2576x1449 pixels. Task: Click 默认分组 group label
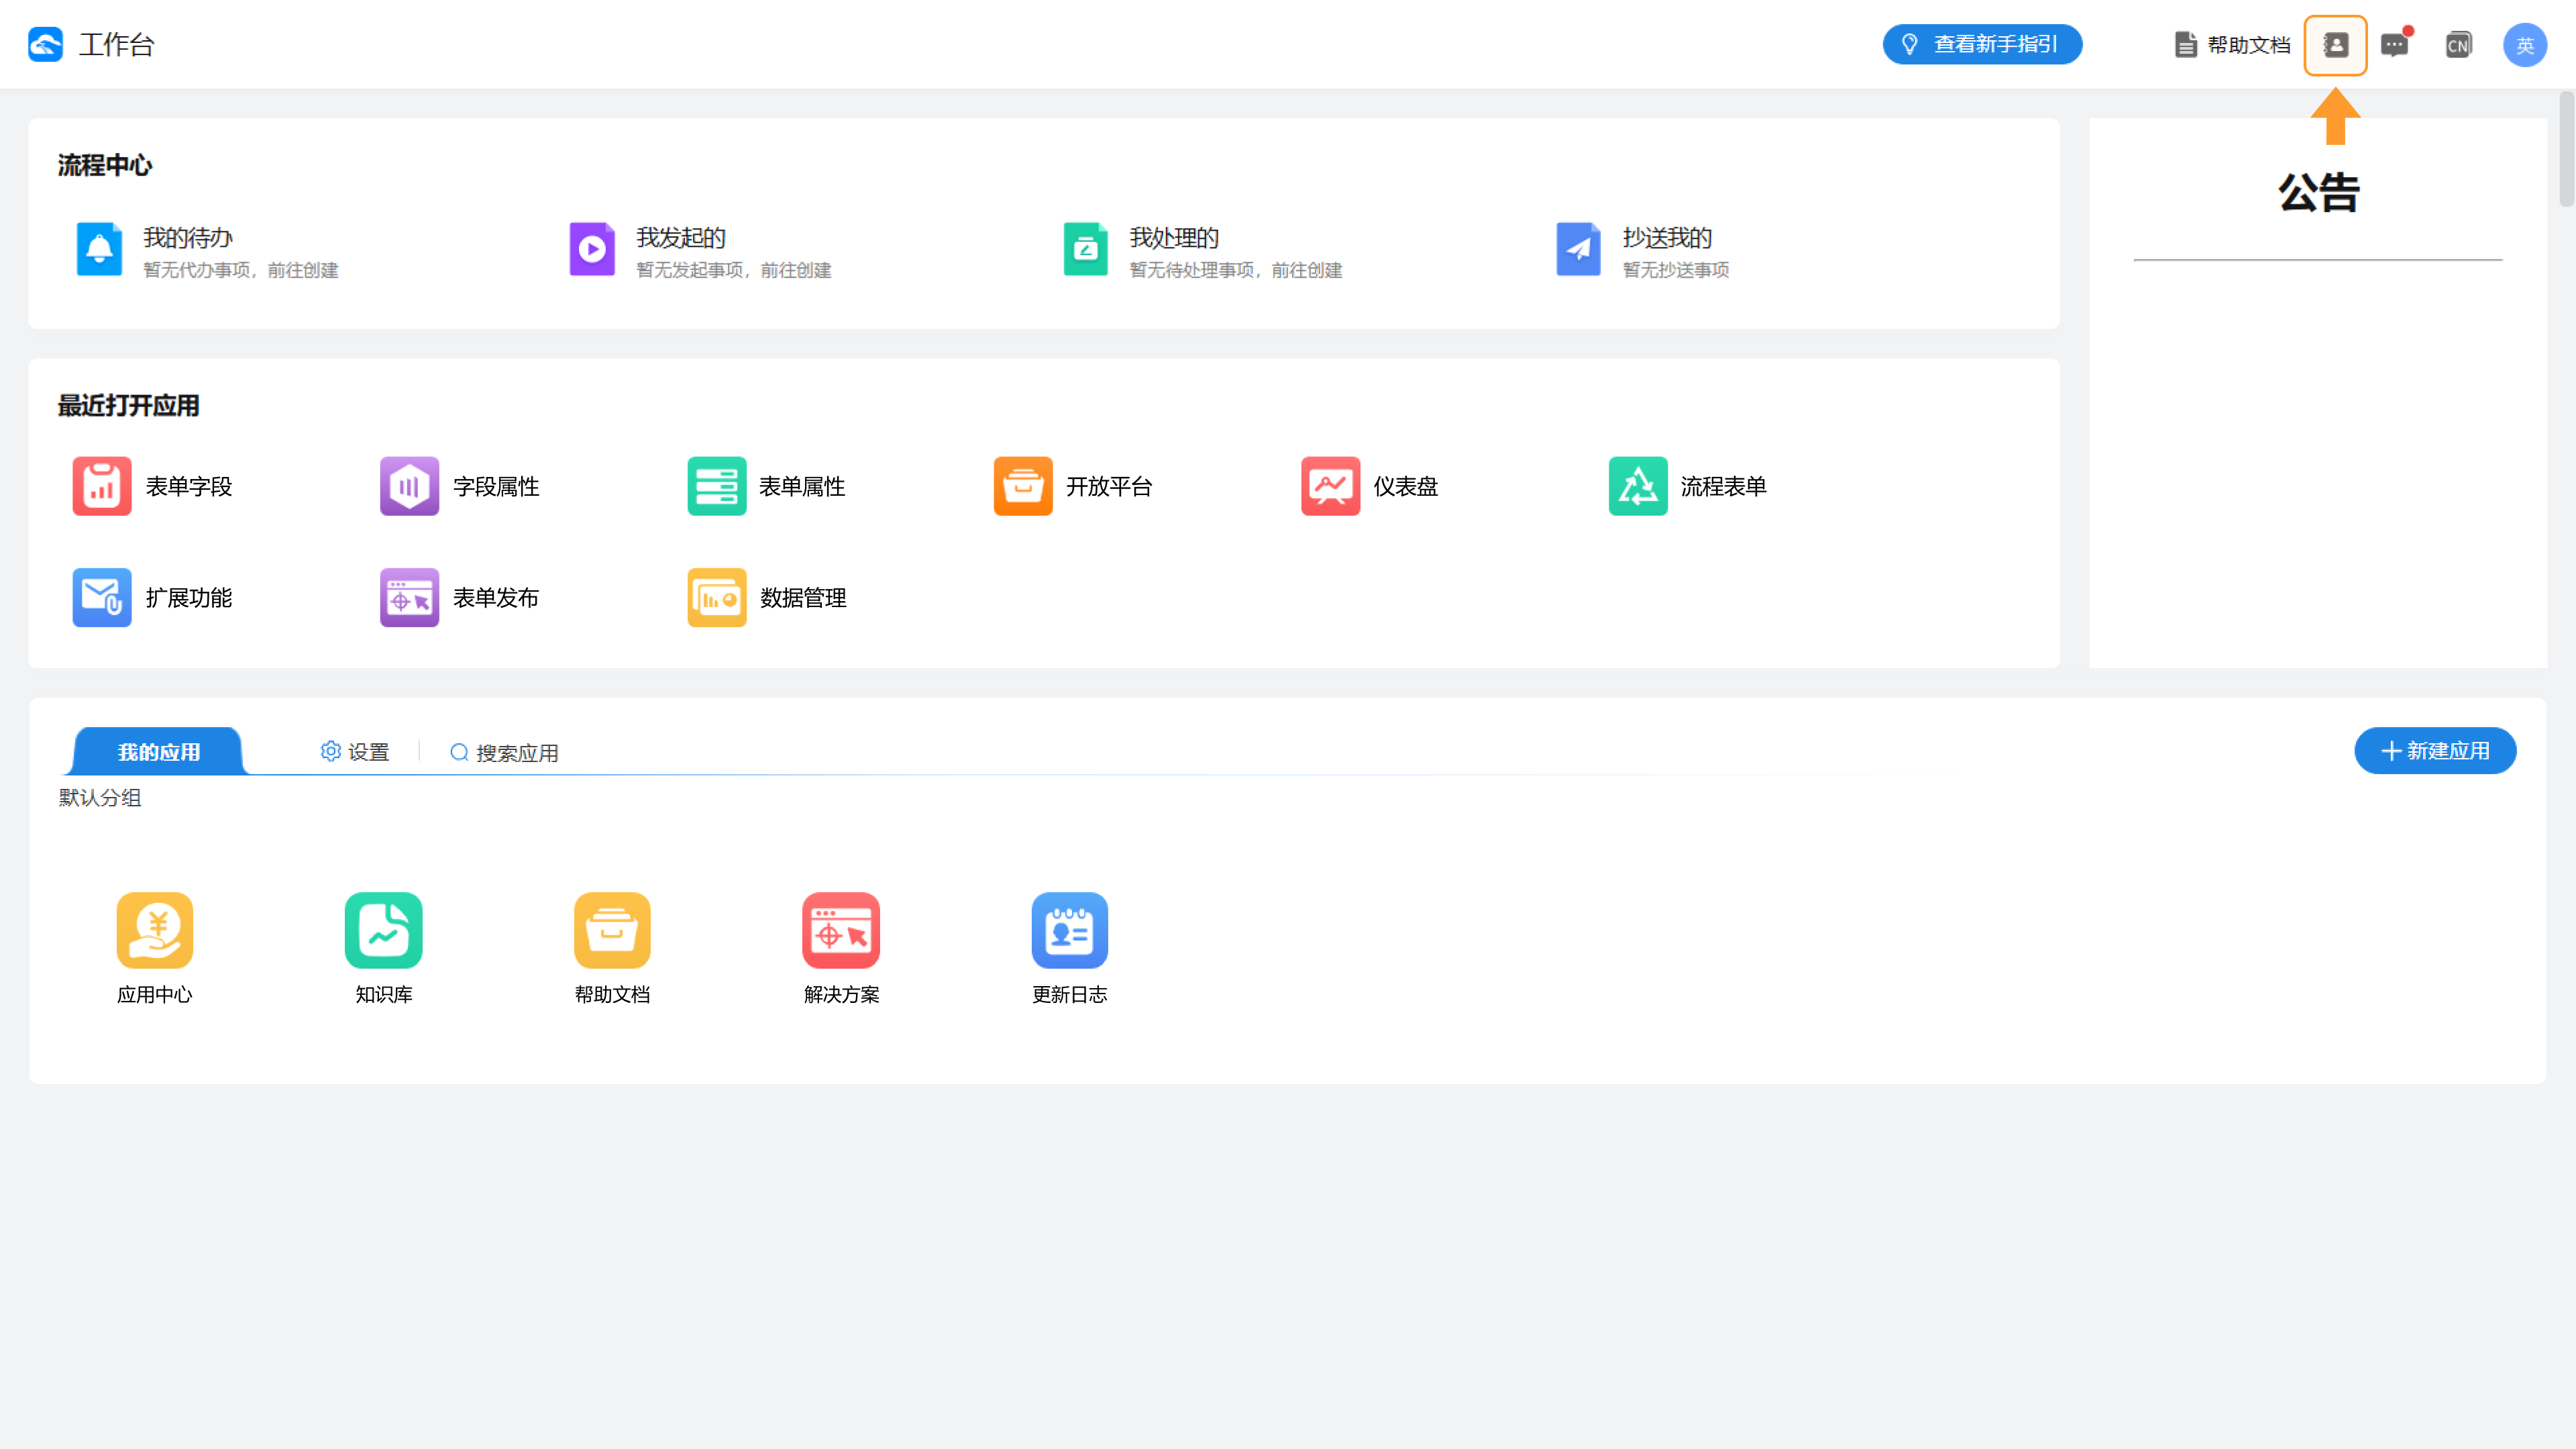pyautogui.click(x=100, y=798)
